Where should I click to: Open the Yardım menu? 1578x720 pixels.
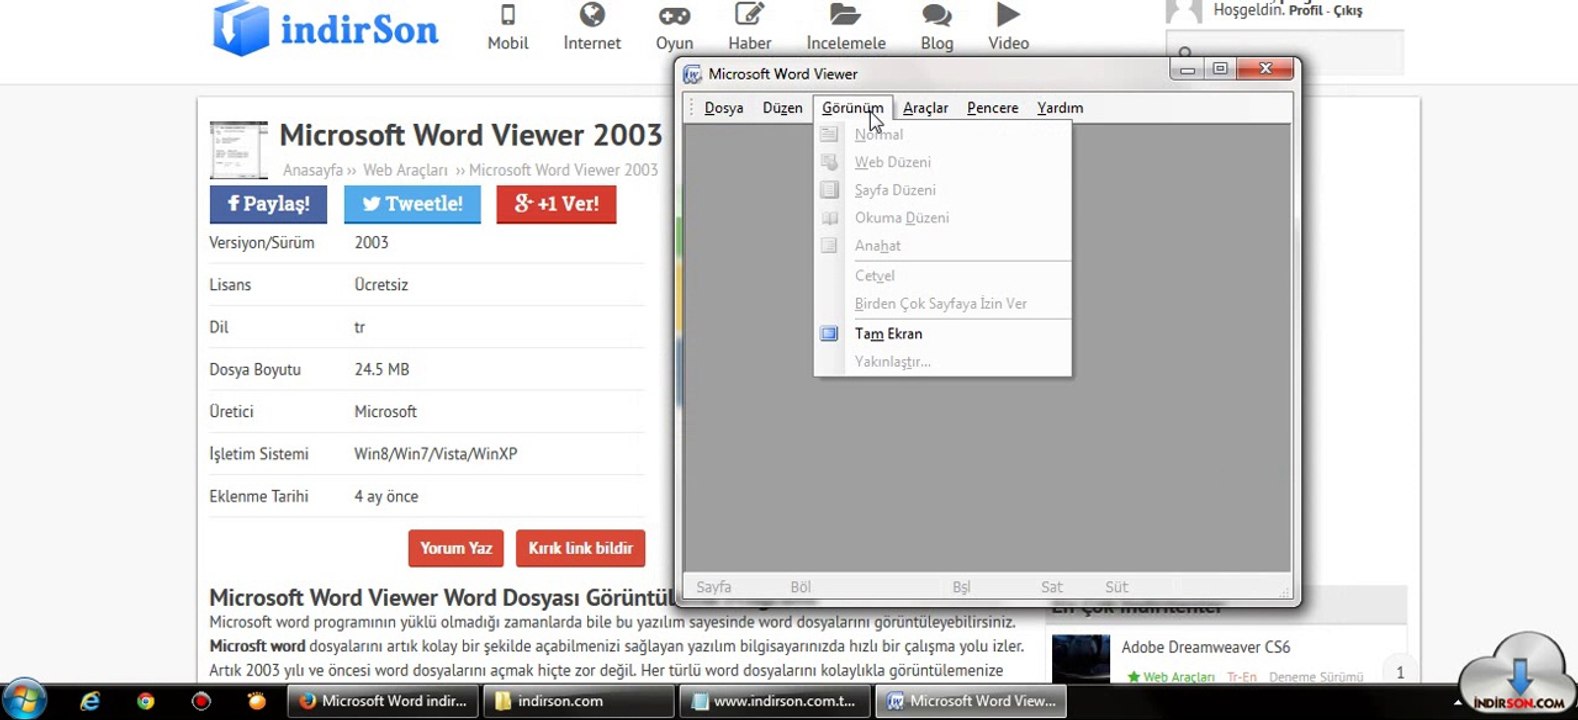1060,108
